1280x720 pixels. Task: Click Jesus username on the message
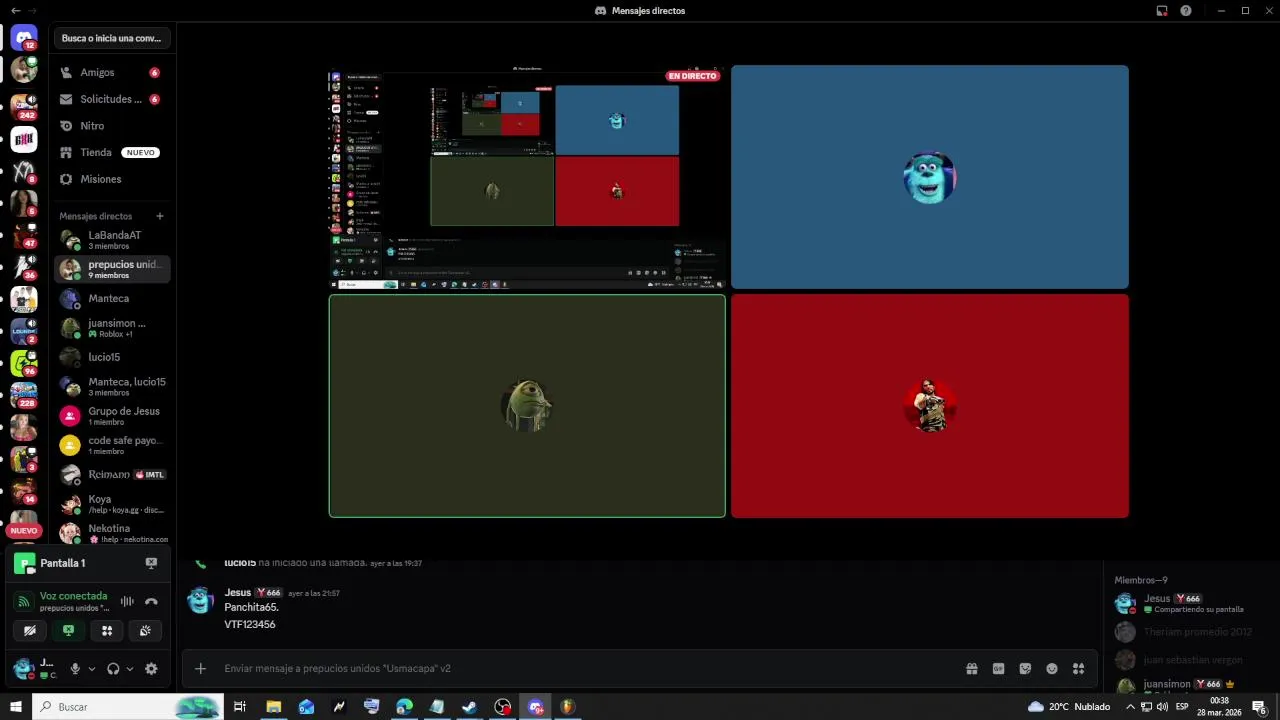(238, 592)
